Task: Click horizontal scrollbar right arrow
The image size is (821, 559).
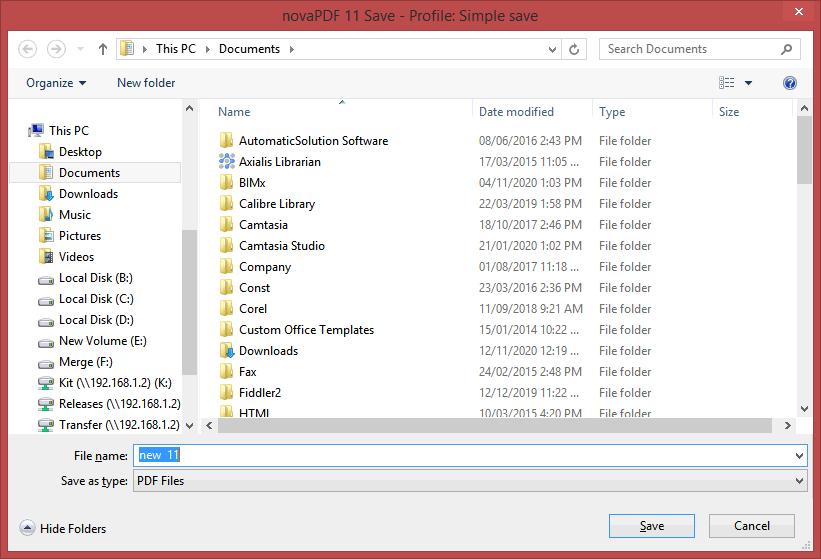Action: click(787, 426)
